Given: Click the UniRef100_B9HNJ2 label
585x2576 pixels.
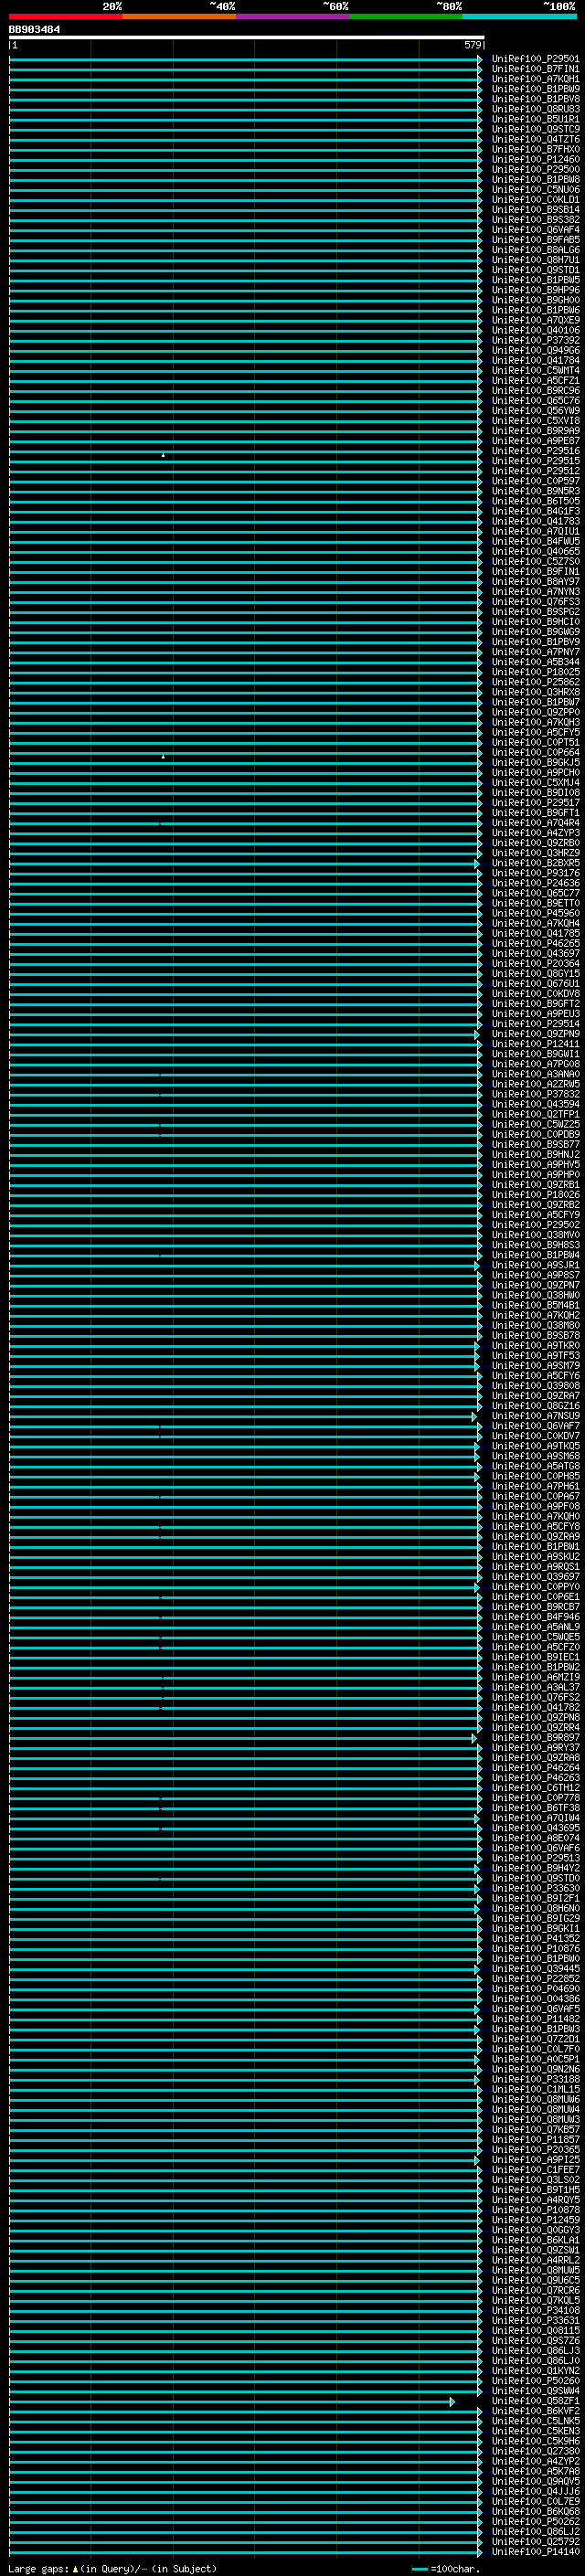Looking at the screenshot, I should point(535,1154).
